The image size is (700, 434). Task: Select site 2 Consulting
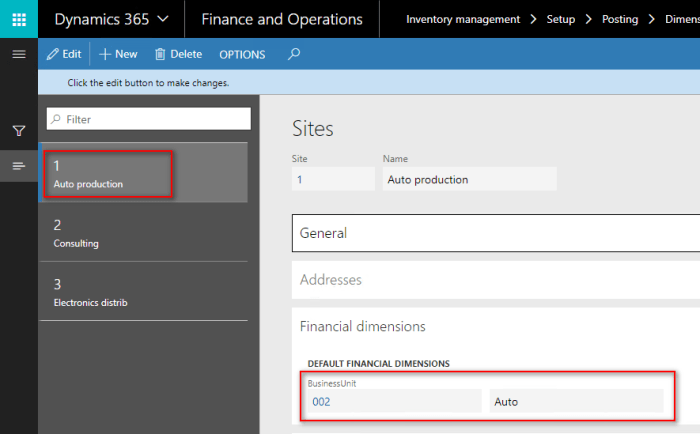coord(143,233)
